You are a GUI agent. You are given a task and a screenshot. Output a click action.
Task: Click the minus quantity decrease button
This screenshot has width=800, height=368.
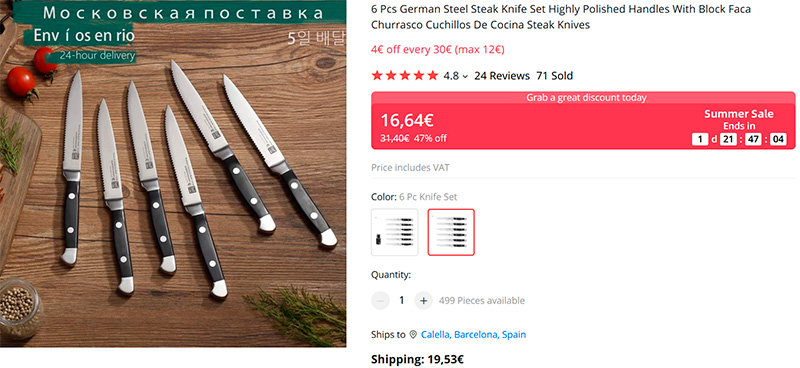(x=380, y=301)
